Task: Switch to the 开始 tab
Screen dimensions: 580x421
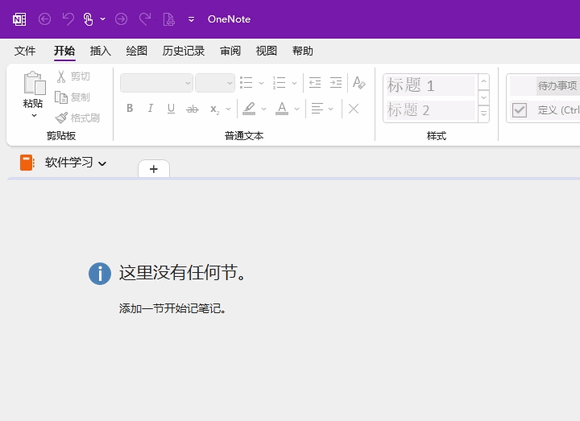Action: 64,51
